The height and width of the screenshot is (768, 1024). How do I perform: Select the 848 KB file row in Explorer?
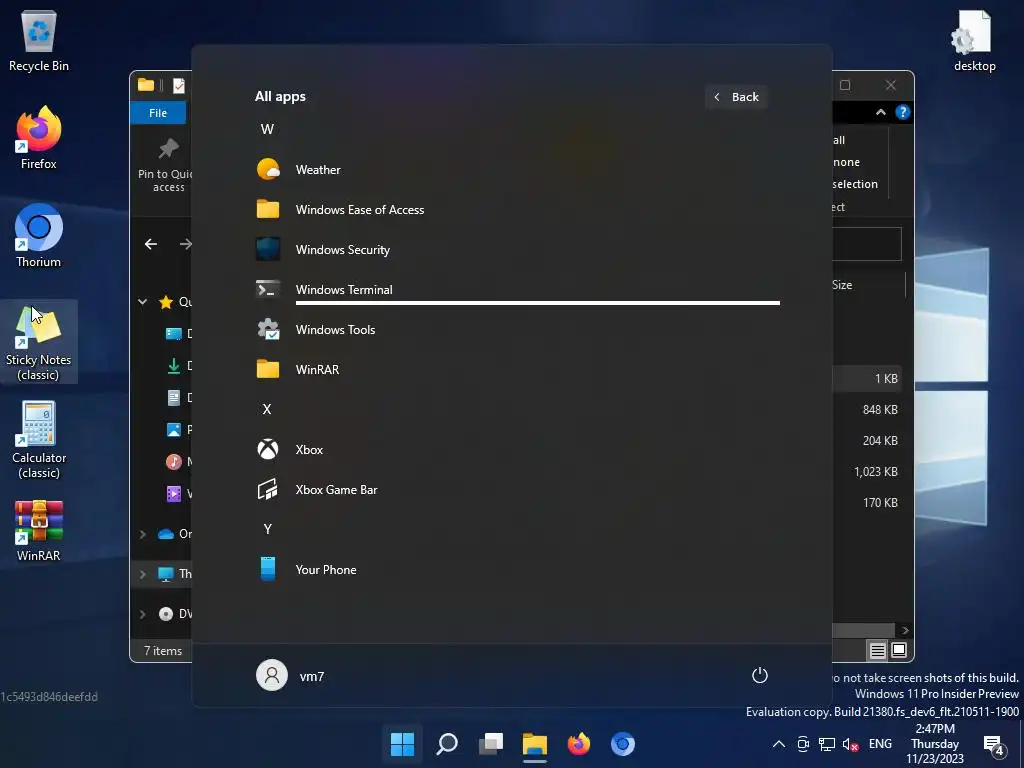click(867, 409)
